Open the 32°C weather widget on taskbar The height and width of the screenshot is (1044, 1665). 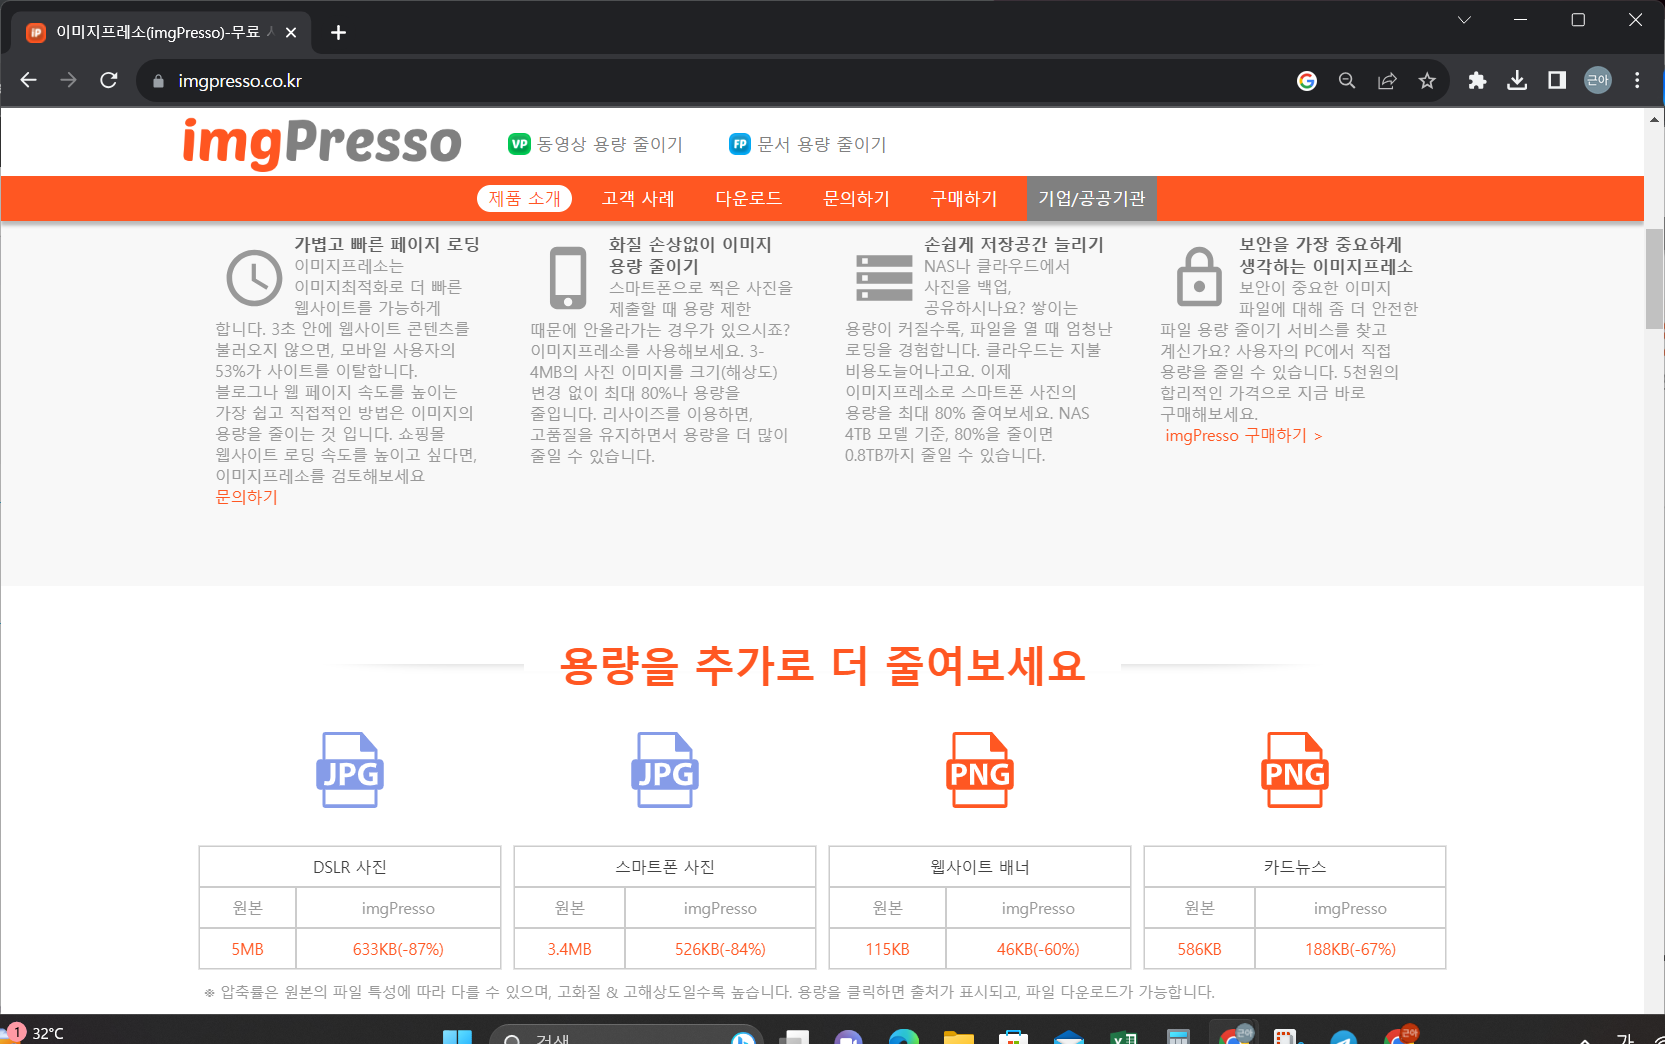[x=34, y=1032]
